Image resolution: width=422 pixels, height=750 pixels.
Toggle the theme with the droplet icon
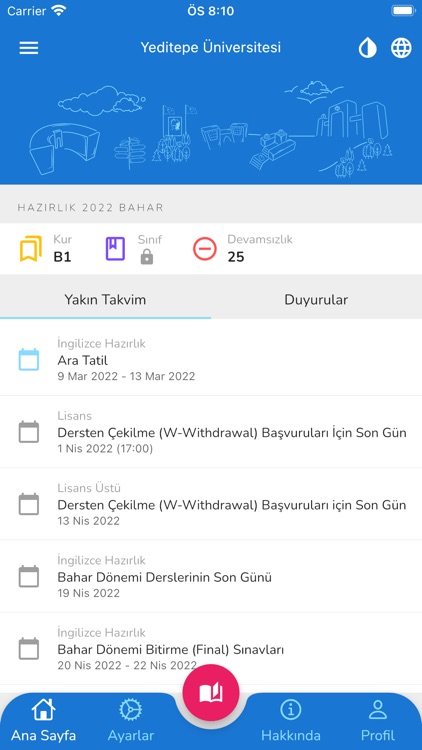pyautogui.click(x=367, y=48)
